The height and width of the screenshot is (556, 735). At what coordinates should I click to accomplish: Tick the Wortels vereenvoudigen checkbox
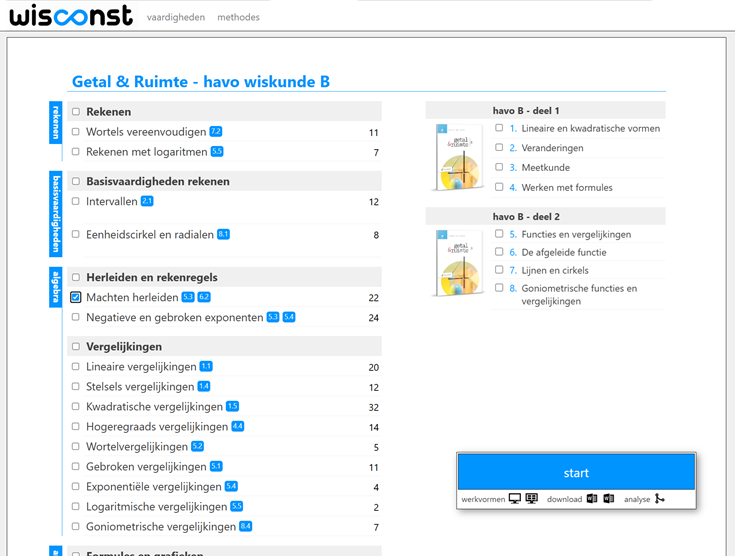[75, 132]
